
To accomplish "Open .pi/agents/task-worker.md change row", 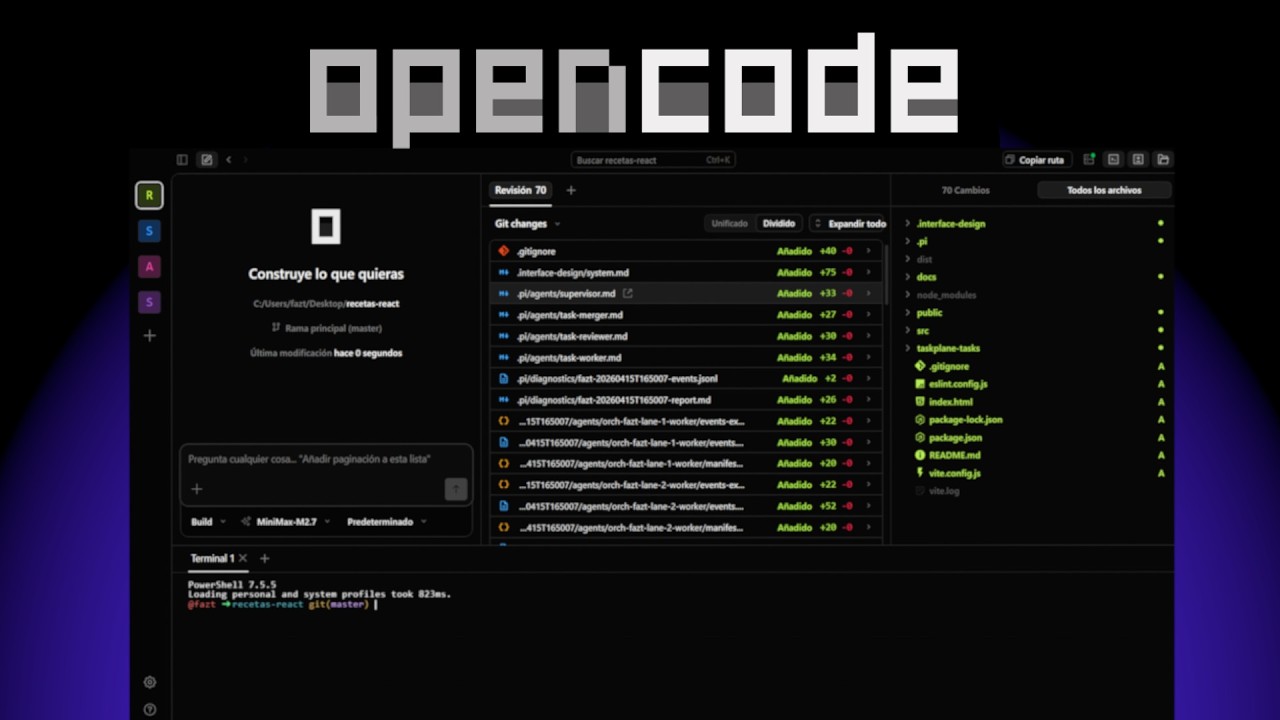I will click(686, 357).
